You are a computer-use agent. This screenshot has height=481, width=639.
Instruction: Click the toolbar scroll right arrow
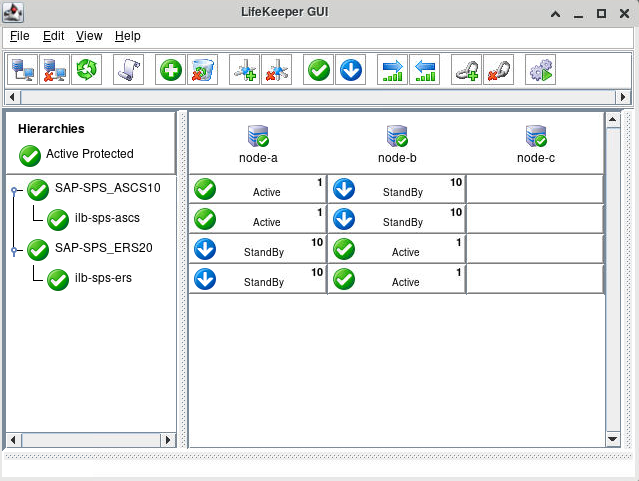tap(622, 97)
